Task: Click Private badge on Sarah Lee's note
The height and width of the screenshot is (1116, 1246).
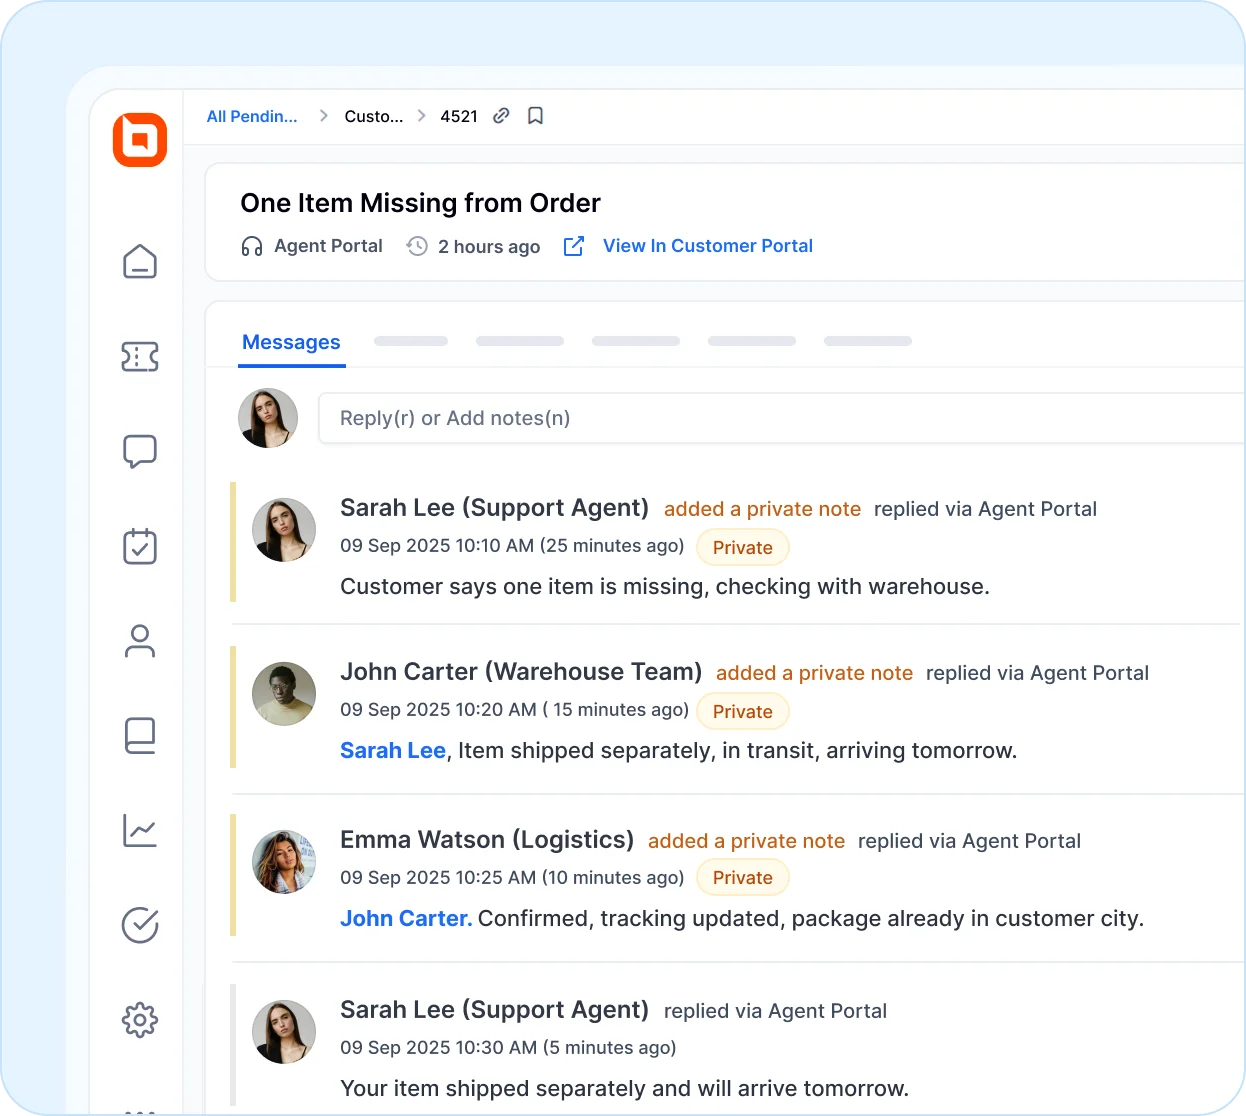Action: (x=743, y=547)
